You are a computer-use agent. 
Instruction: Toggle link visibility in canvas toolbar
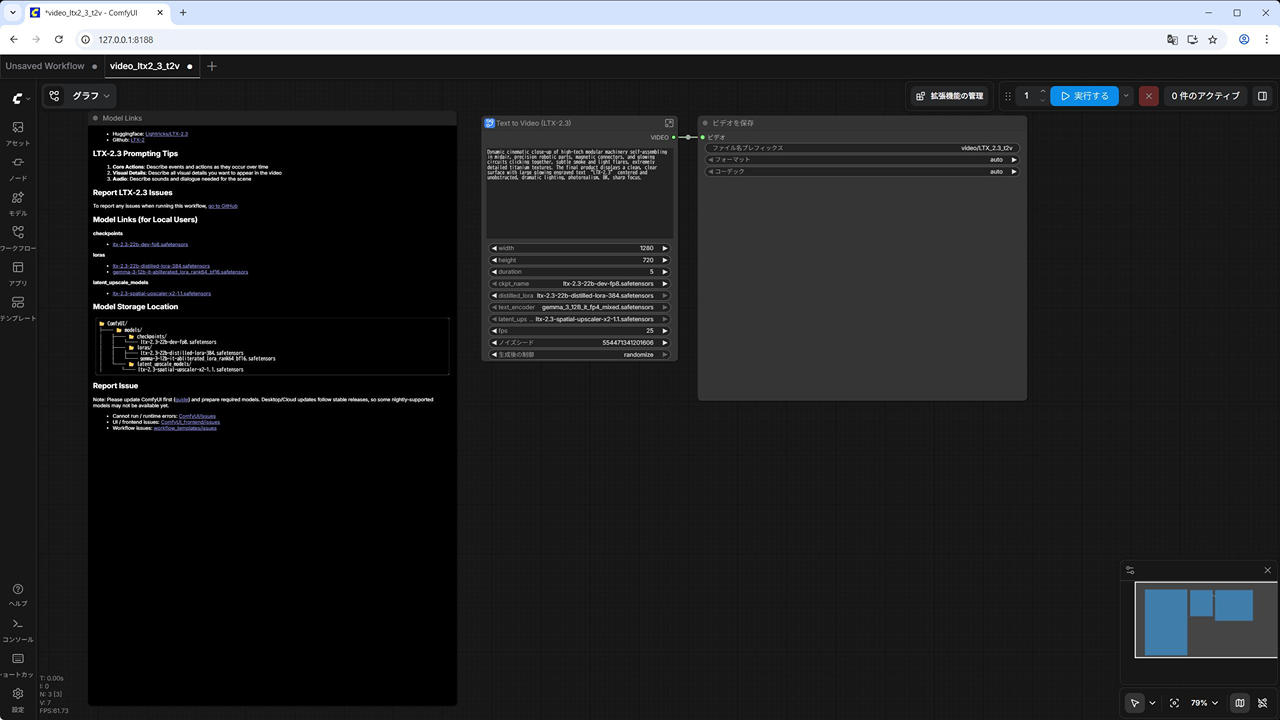tap(1263, 703)
